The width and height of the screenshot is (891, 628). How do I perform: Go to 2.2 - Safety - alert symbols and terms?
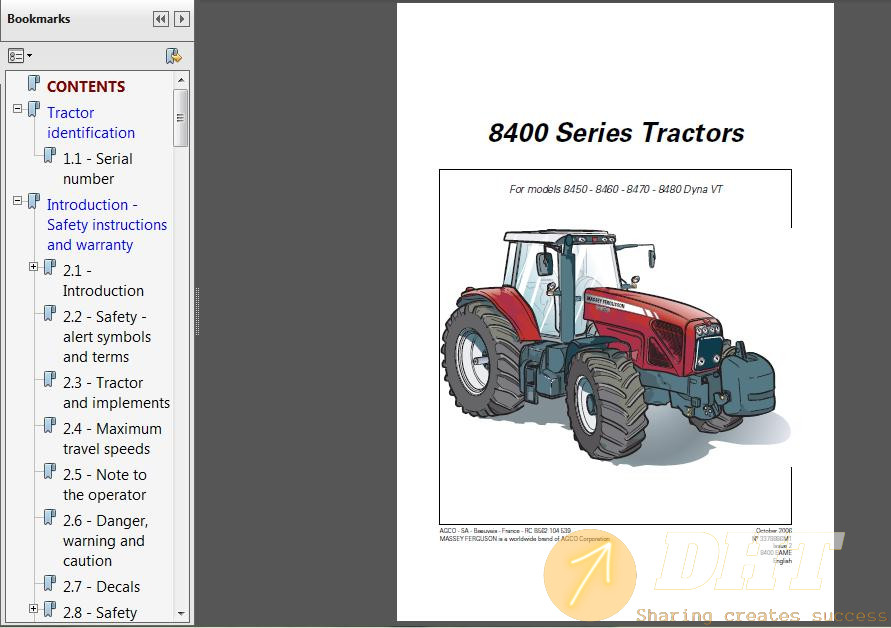(x=107, y=336)
